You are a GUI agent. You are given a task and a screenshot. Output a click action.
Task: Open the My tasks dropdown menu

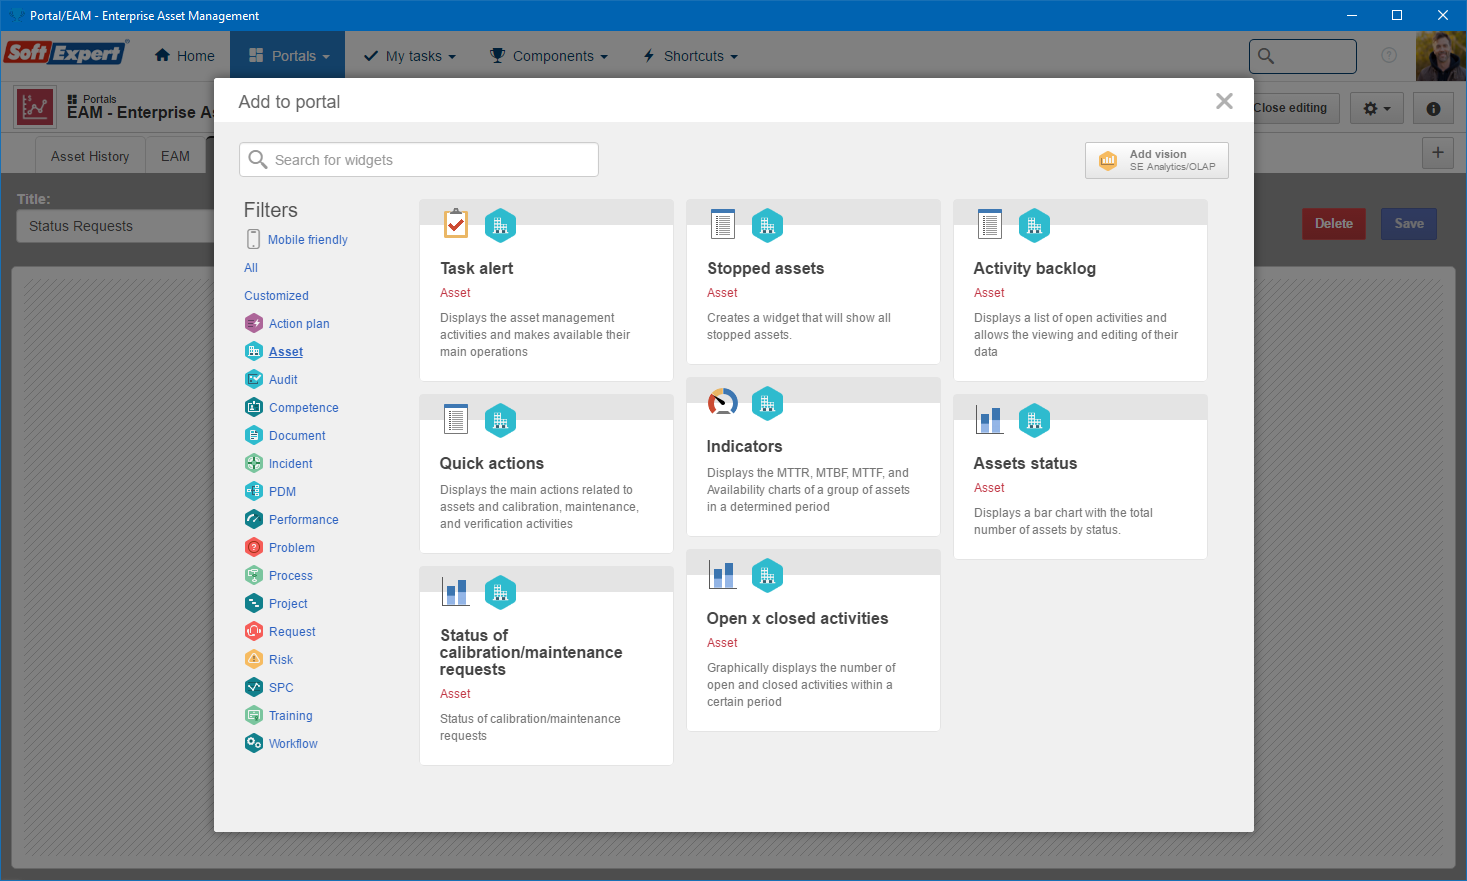tap(409, 56)
